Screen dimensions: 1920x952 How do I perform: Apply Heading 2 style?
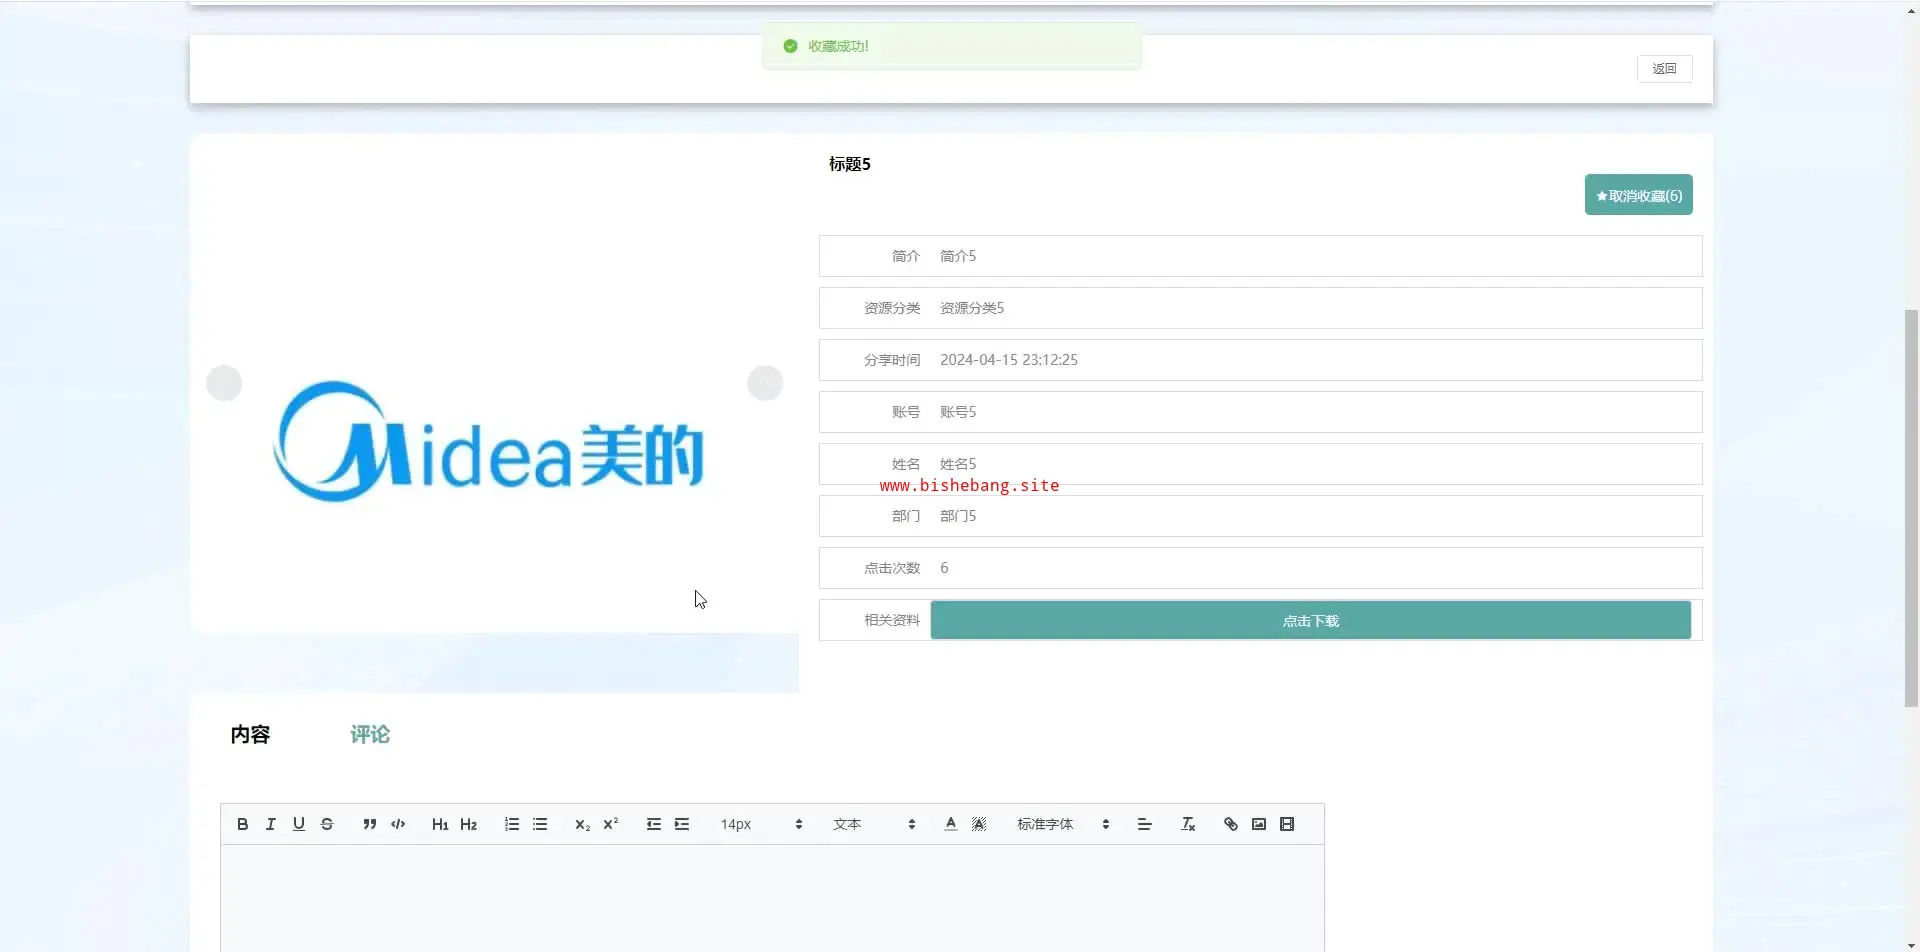click(469, 824)
